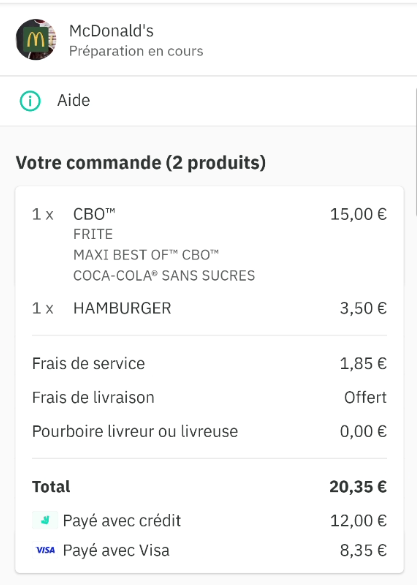Click the Préparation en cours status text
The width and height of the screenshot is (417, 585).
(136, 51)
